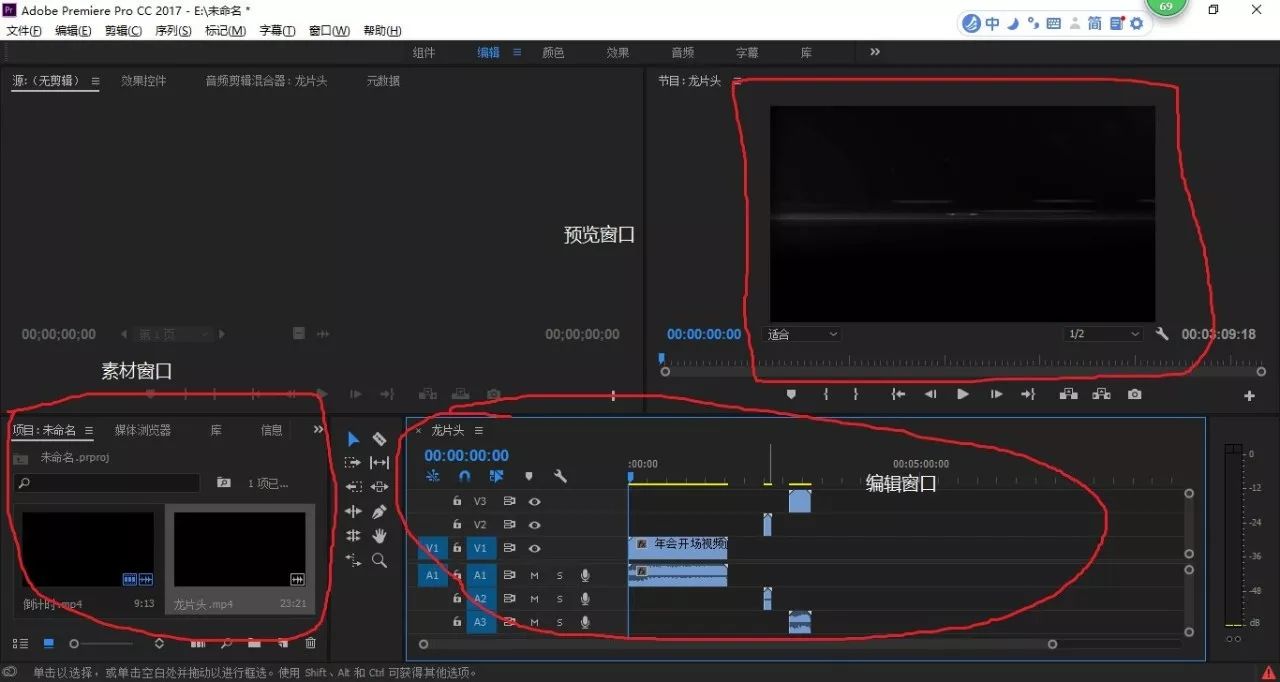Open the Project panel 未命名 menu

pyautogui.click(x=89, y=431)
